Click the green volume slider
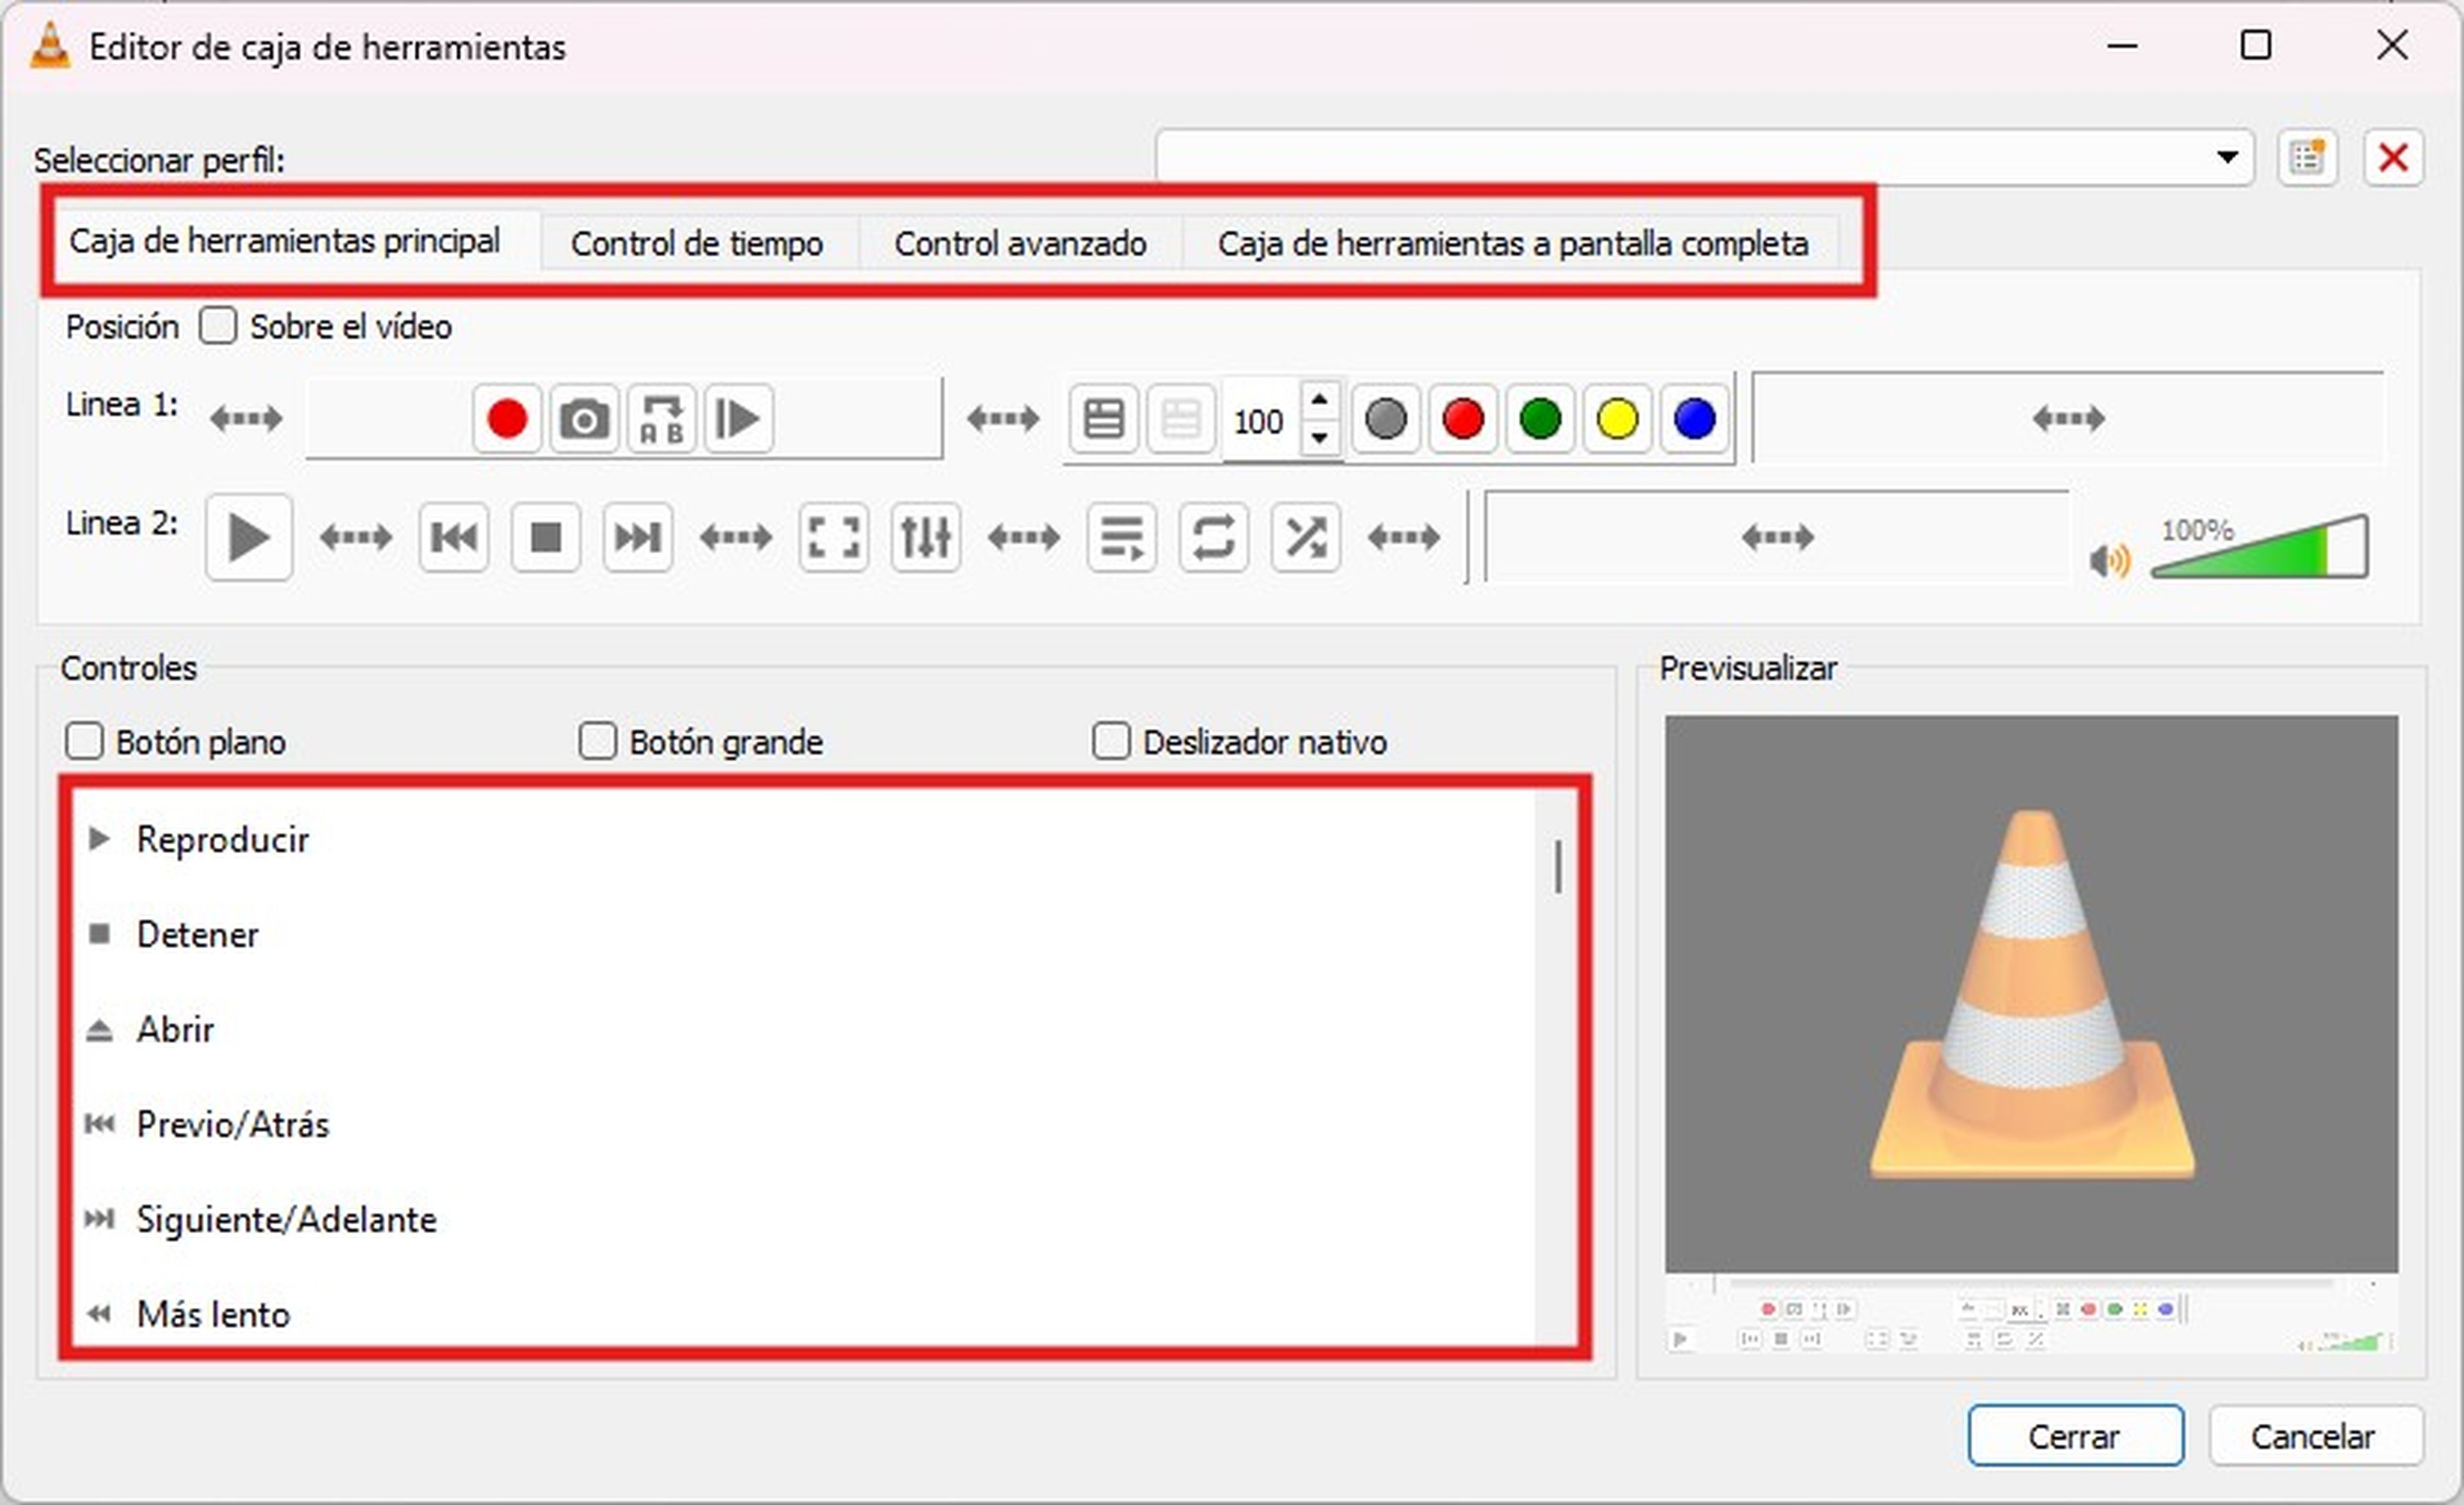The width and height of the screenshot is (2464, 1505). tap(2260, 548)
